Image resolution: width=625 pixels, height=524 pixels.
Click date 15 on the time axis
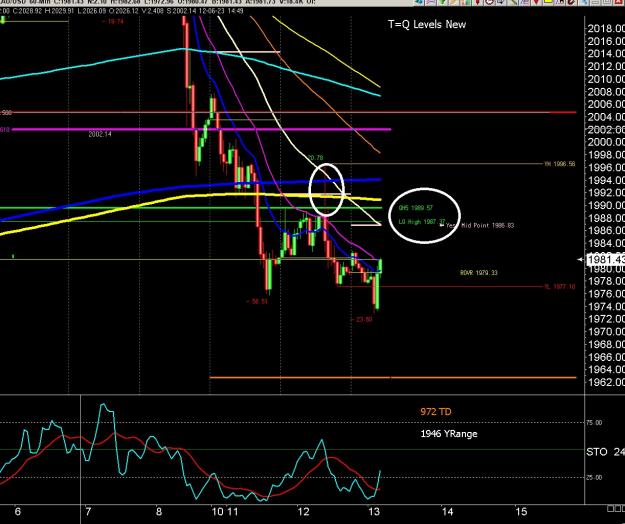pyautogui.click(x=521, y=511)
